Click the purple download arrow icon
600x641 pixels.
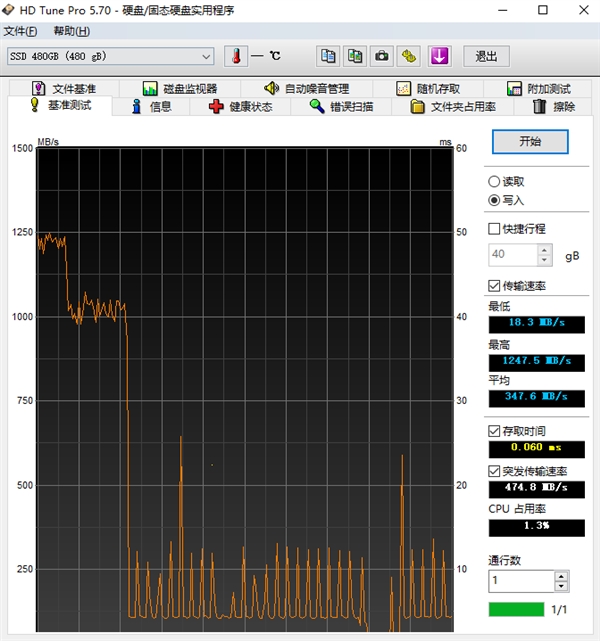point(439,56)
